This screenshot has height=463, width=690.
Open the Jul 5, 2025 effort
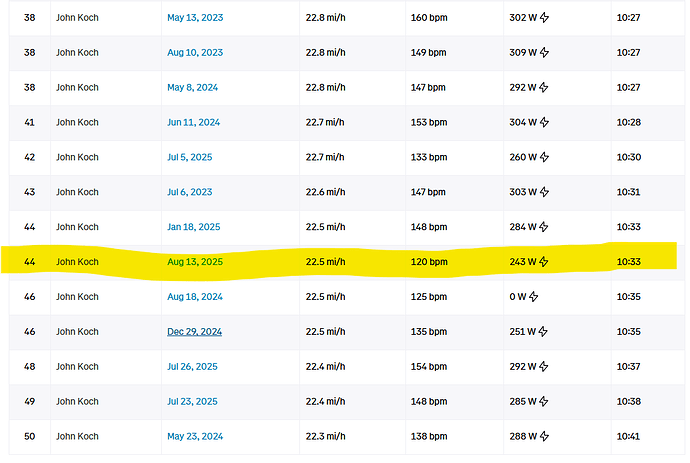[190, 157]
